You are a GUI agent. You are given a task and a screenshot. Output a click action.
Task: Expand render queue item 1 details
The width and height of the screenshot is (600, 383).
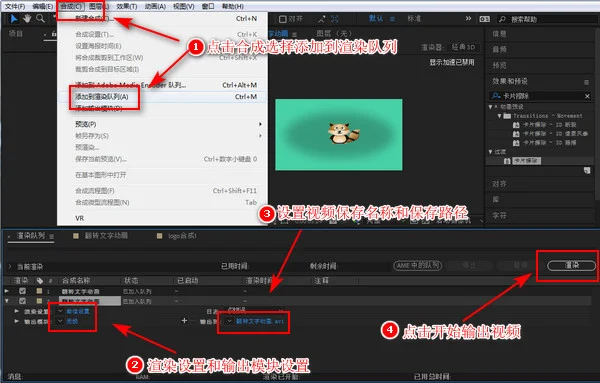pos(7,291)
